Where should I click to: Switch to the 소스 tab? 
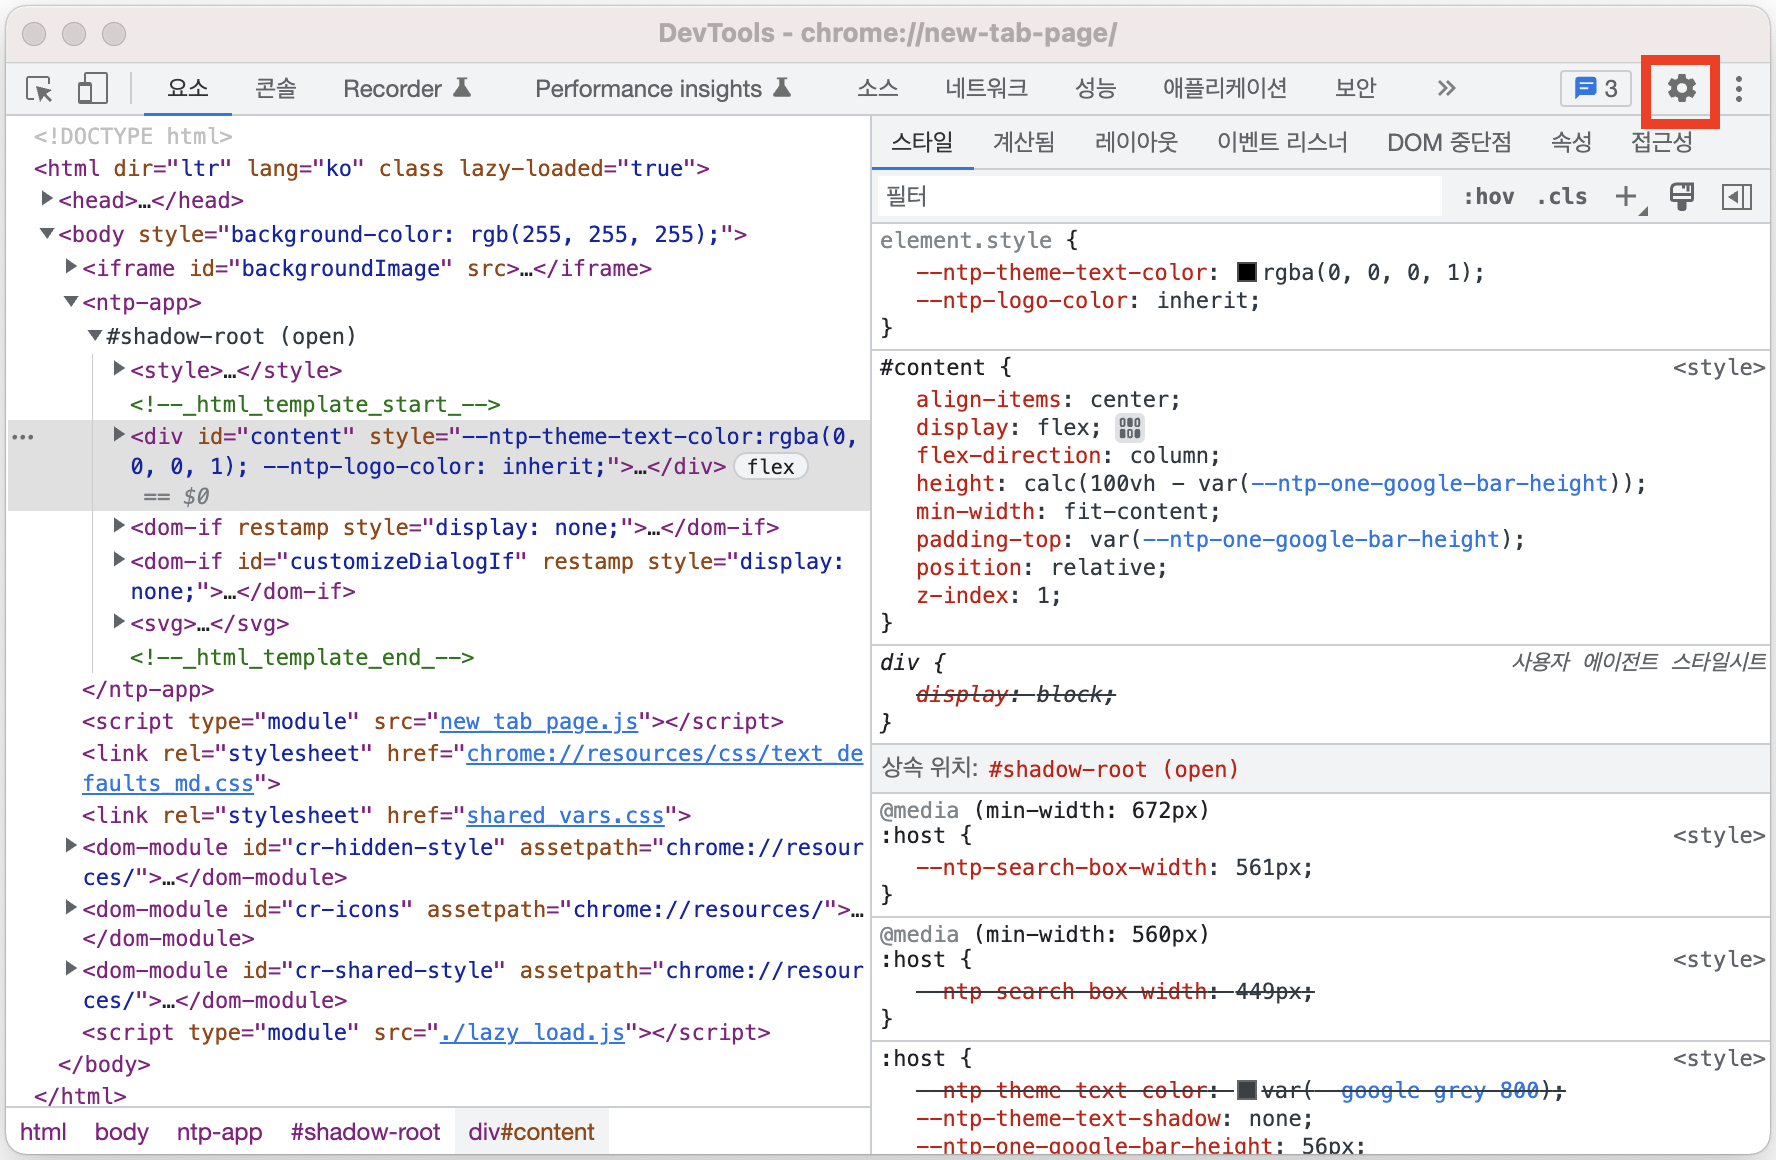(877, 89)
